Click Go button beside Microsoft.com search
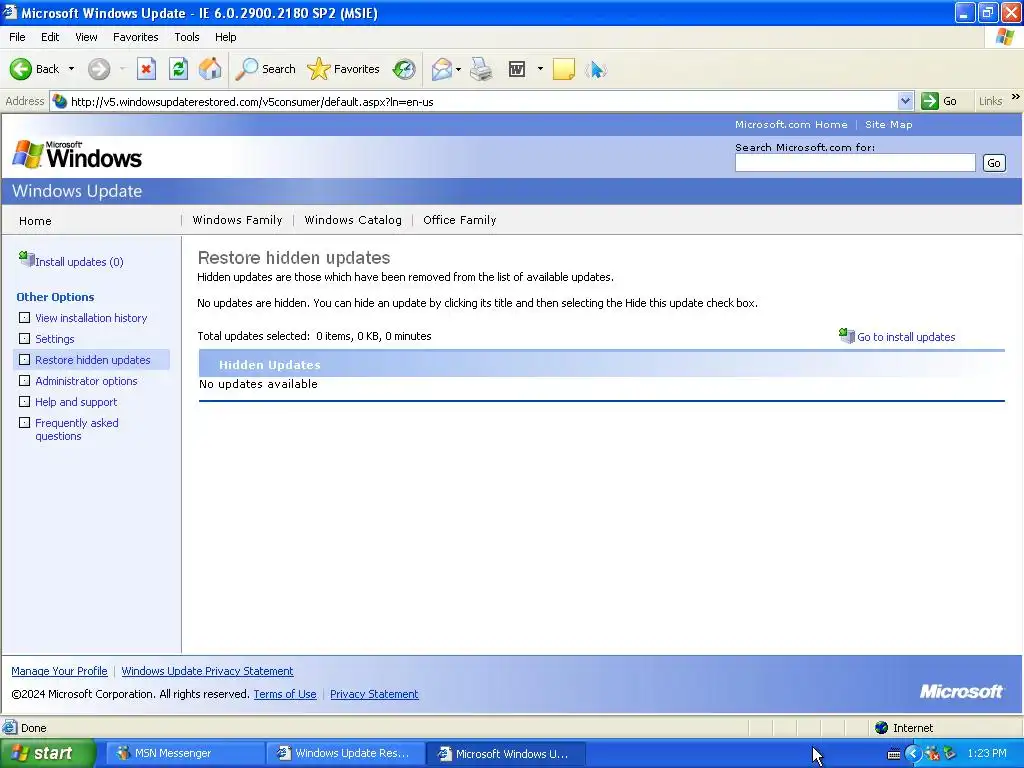This screenshot has height=768, width=1024. (994, 163)
